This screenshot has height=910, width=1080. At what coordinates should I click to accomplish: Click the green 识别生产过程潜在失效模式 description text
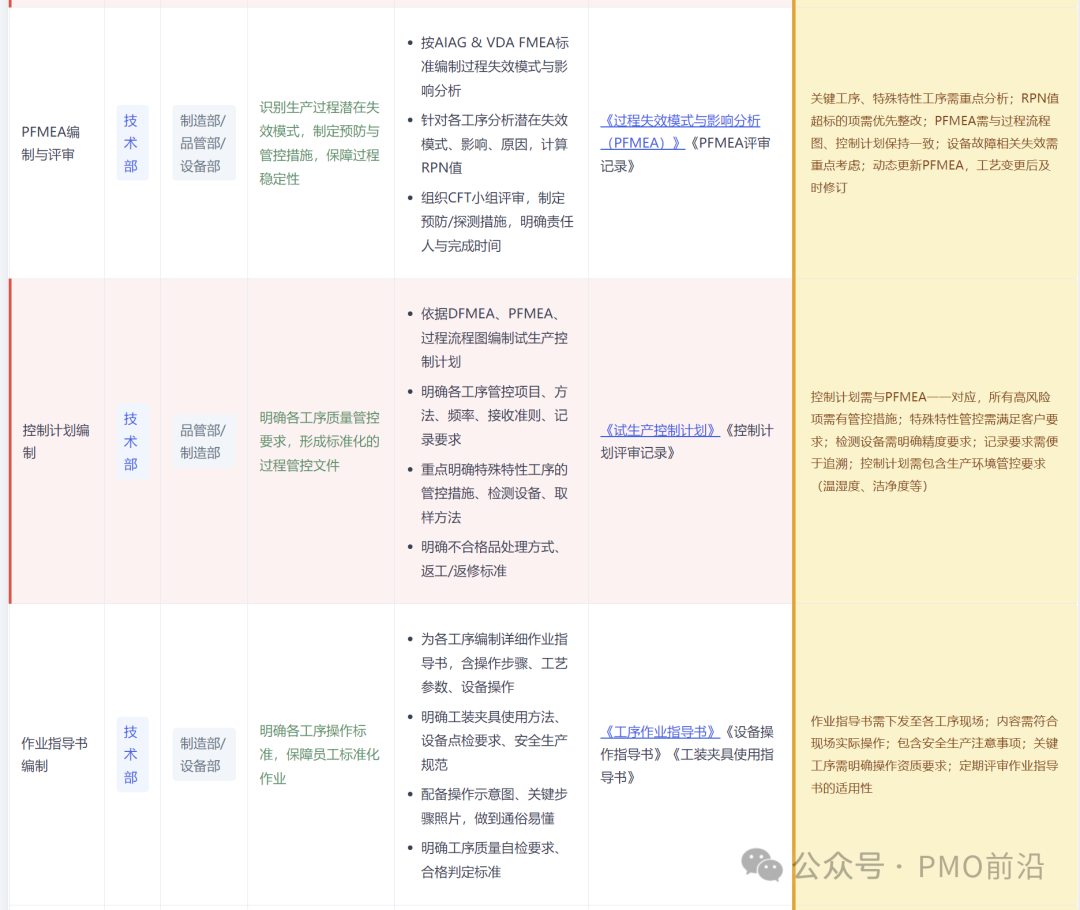point(319,143)
